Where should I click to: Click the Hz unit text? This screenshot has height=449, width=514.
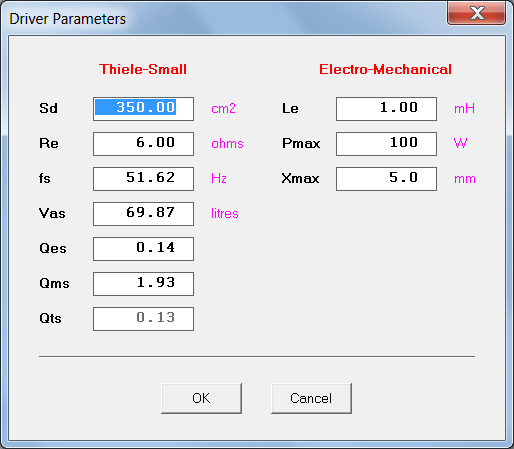click(219, 178)
